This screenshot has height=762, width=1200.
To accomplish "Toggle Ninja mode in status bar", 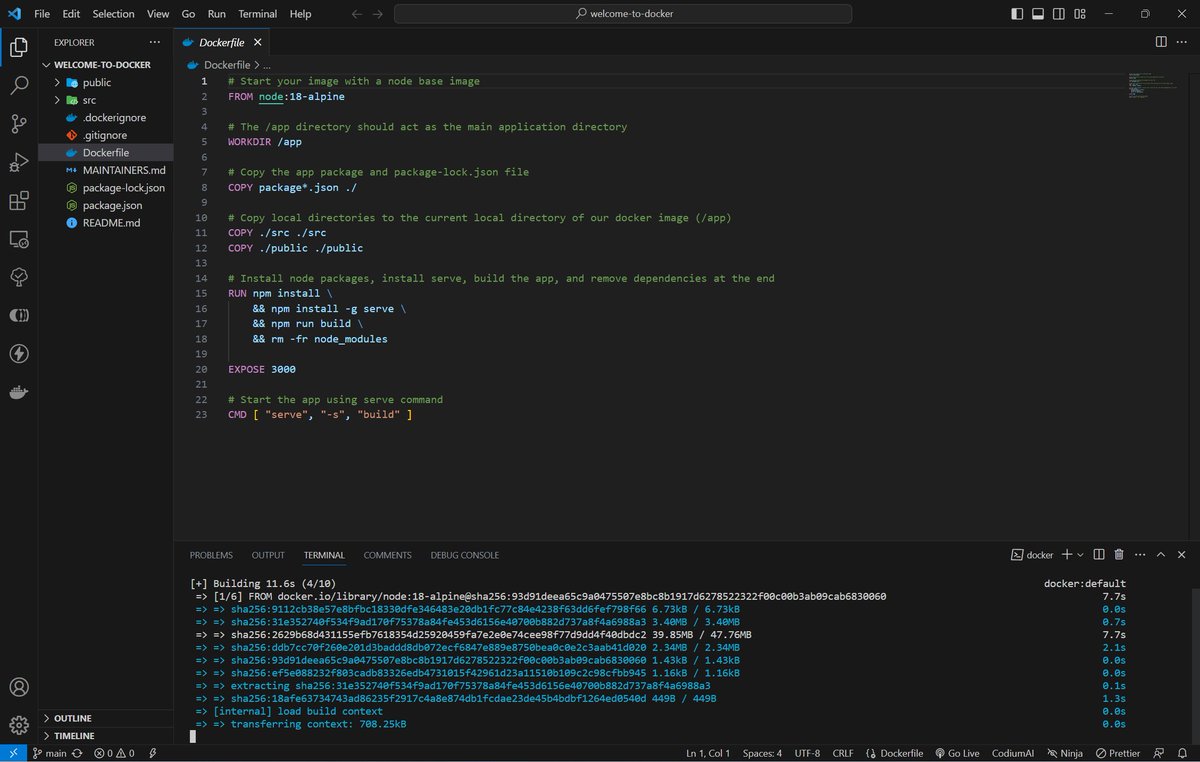I will 1065,753.
